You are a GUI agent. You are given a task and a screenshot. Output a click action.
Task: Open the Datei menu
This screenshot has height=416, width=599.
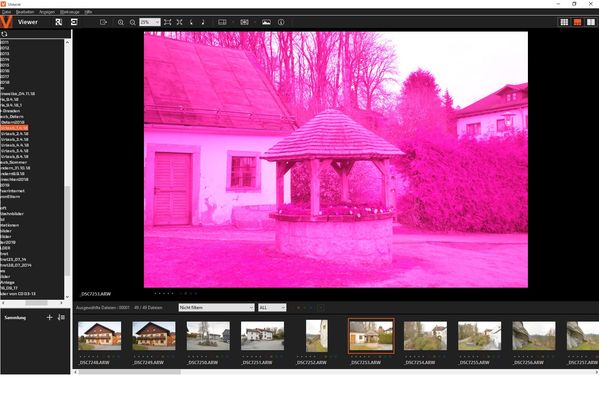click(x=6, y=12)
